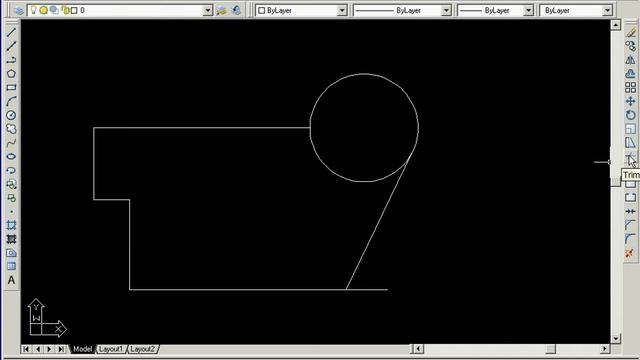
Task: Click the horizontal scrollbar thumb
Action: [551, 349]
